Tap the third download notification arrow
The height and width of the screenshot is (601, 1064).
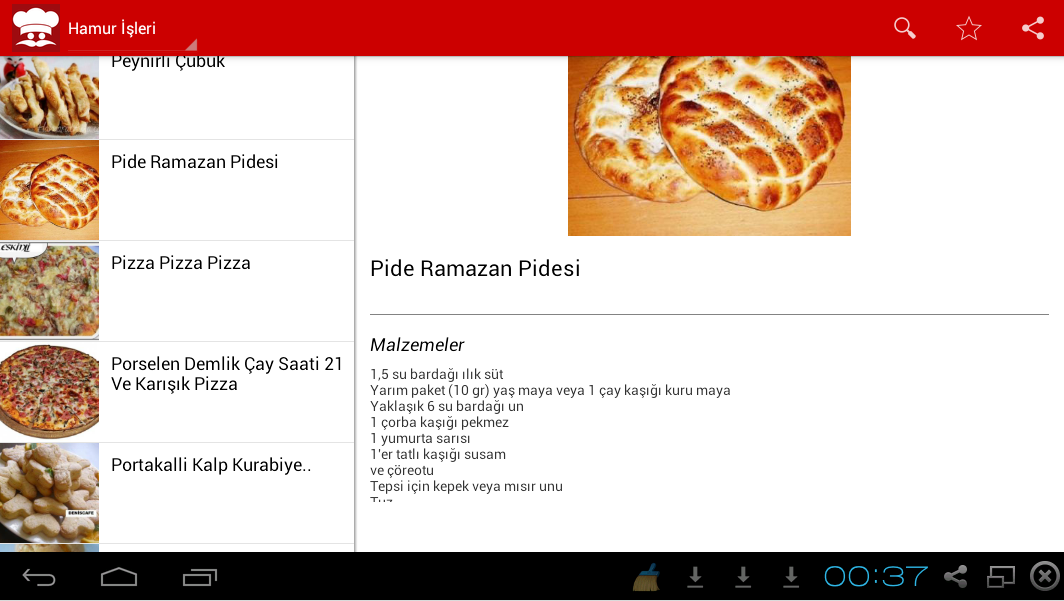pos(791,577)
